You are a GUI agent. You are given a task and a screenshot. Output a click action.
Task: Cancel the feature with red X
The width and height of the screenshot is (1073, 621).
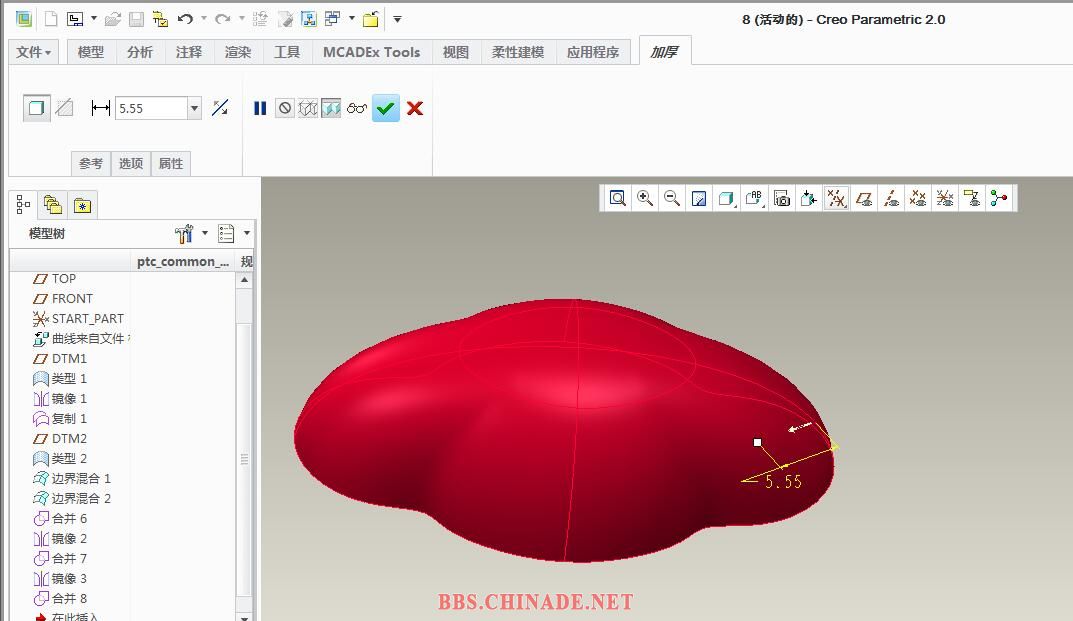click(415, 108)
